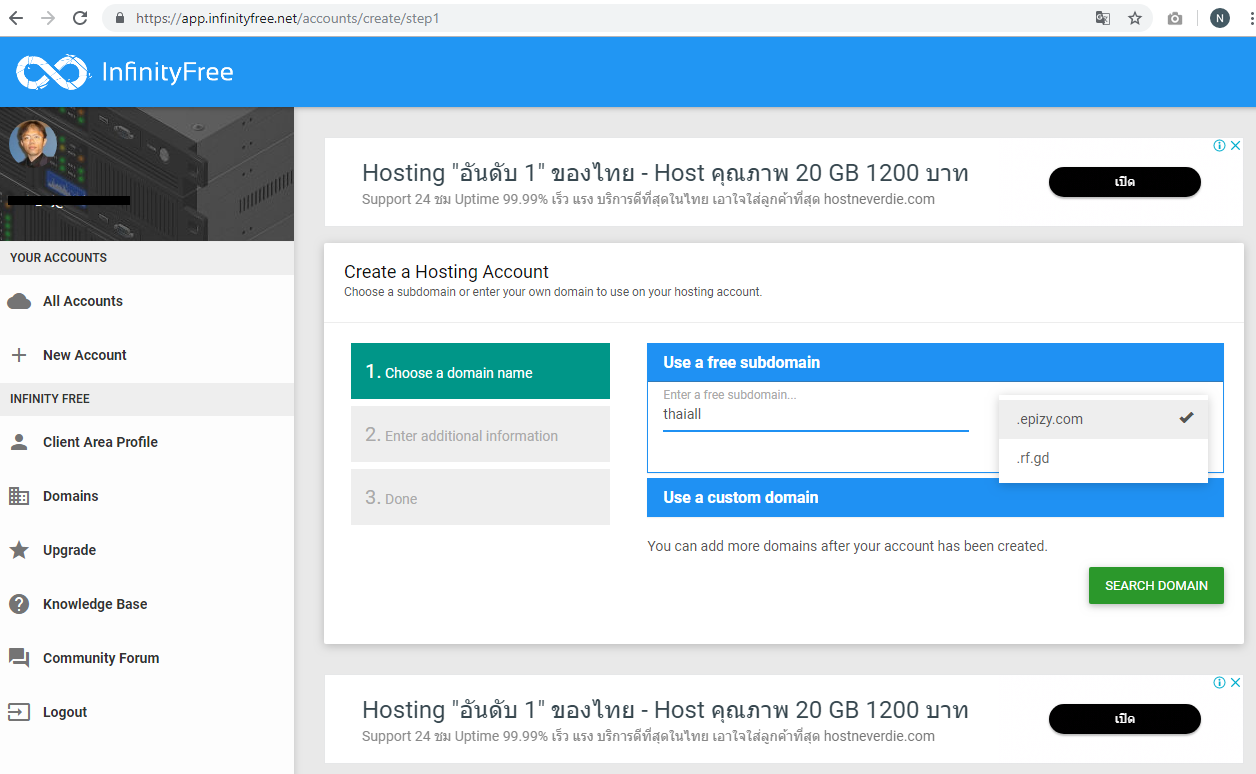
Task: Click the subdomain input field containing thaiall
Action: click(x=814, y=414)
